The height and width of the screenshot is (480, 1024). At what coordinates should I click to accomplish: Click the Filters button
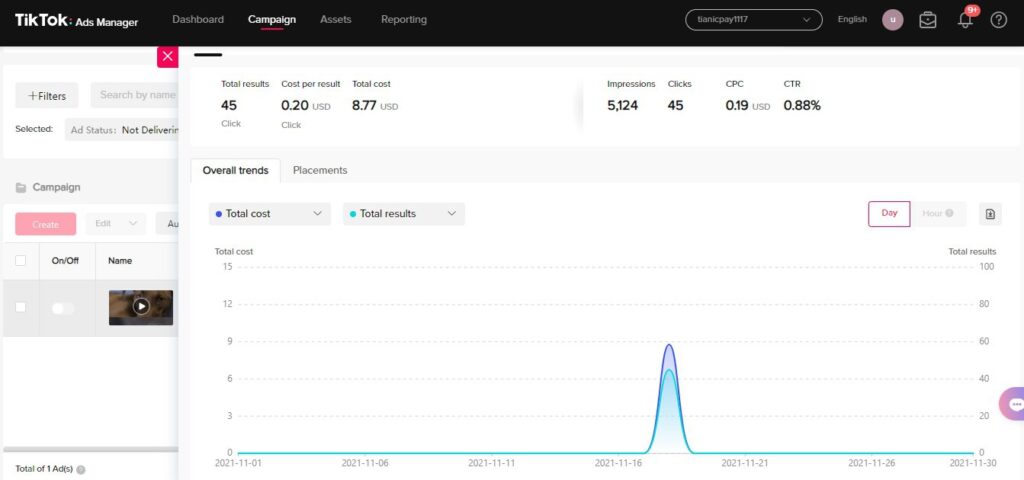click(47, 95)
